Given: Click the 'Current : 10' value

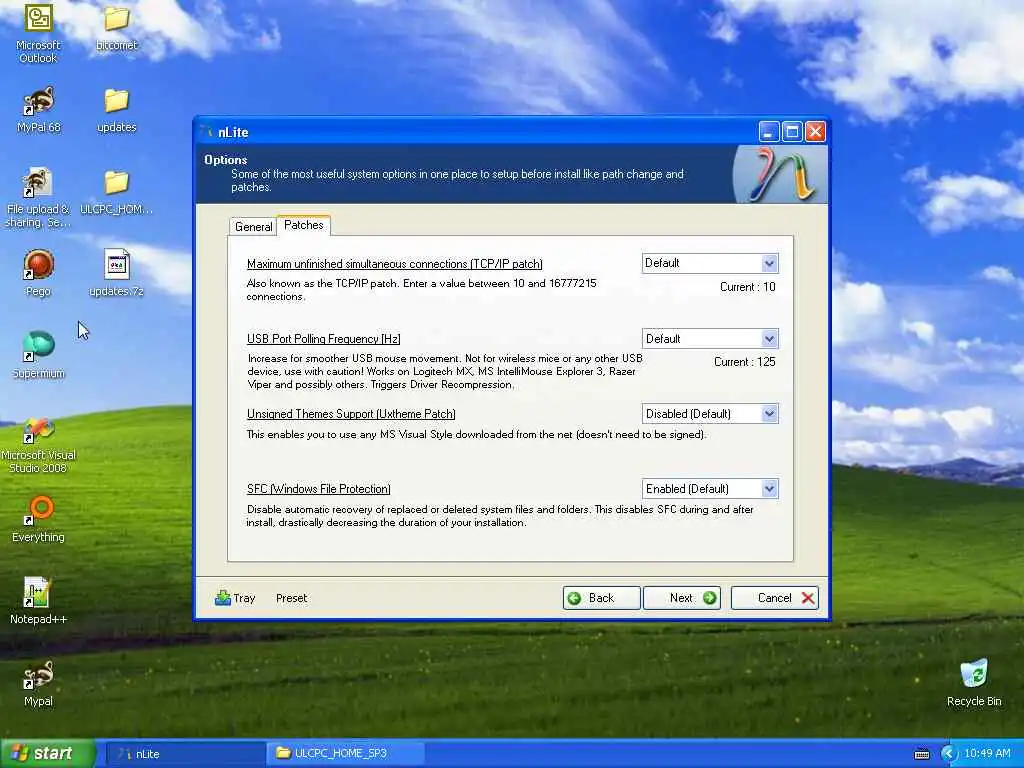Looking at the screenshot, I should coord(748,287).
